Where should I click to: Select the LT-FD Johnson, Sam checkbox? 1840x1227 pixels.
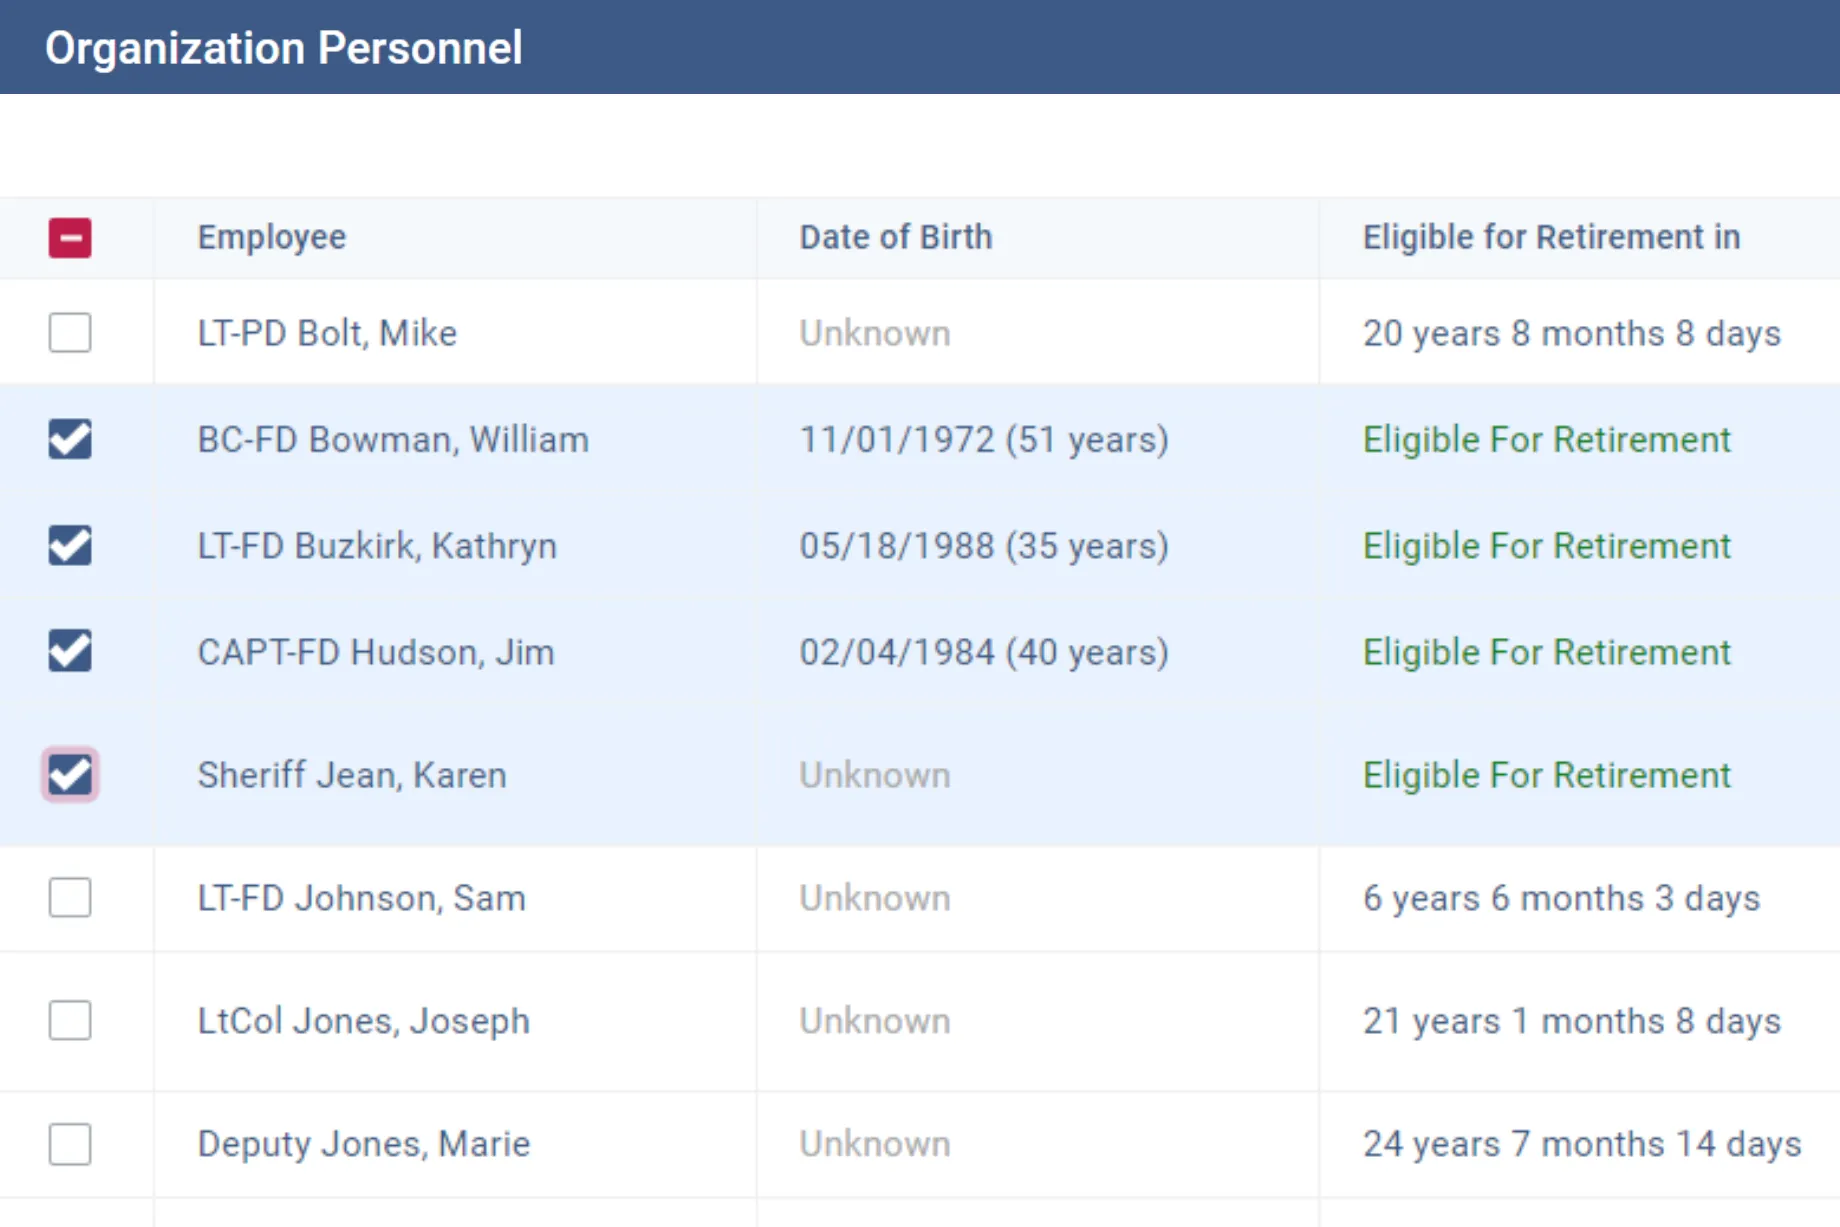click(70, 898)
